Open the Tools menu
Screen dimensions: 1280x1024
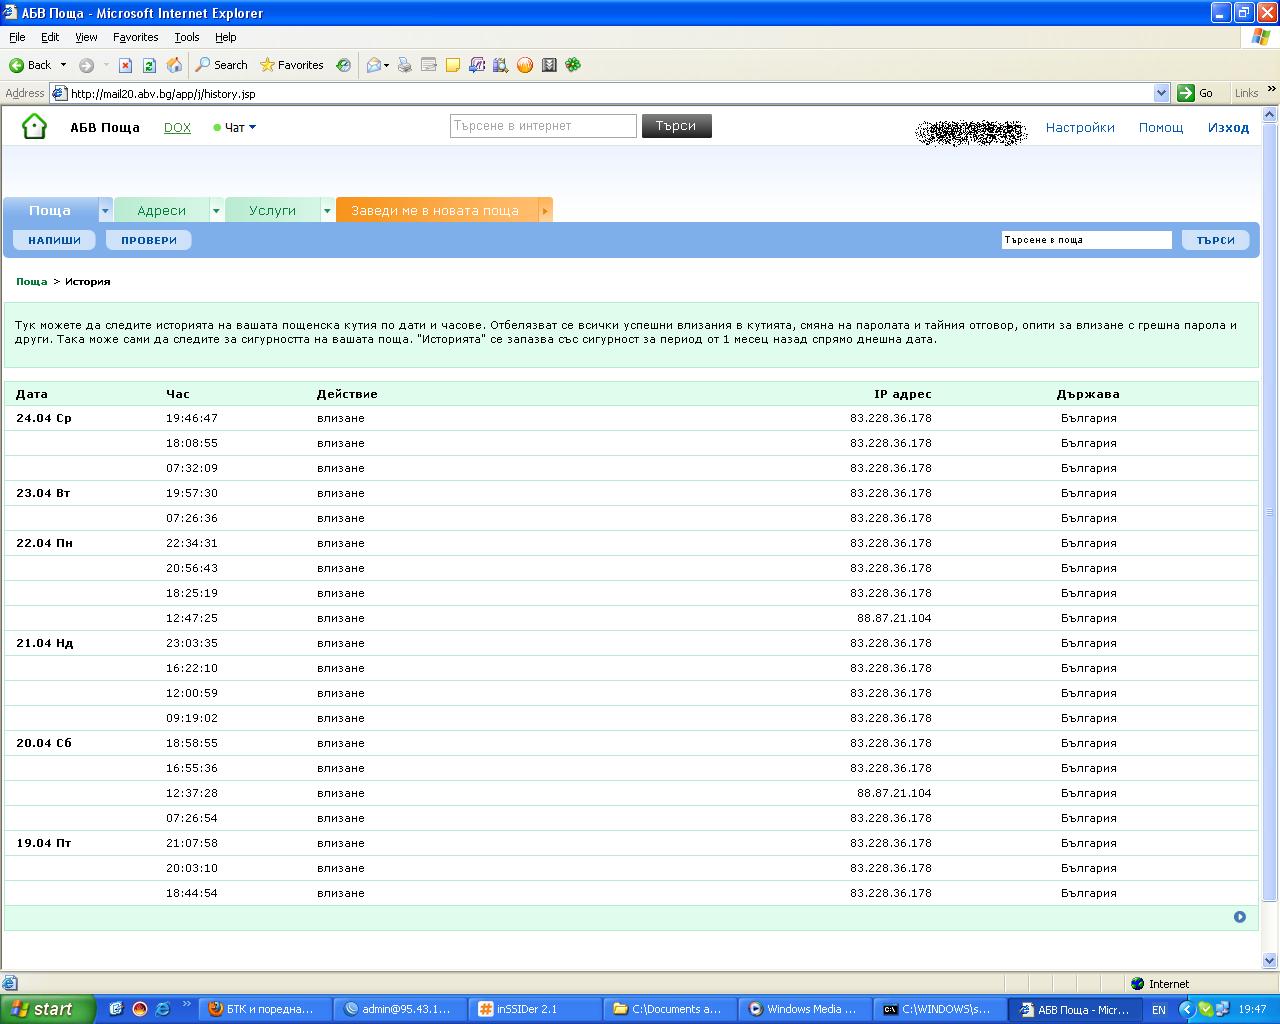click(187, 37)
